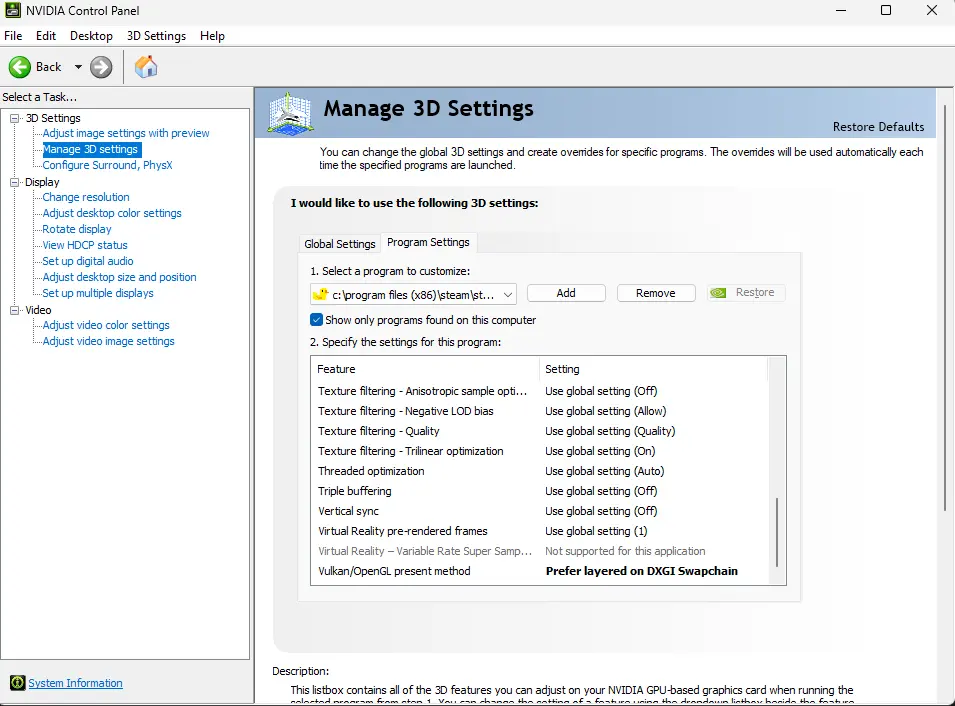The width and height of the screenshot is (955, 706).
Task: Click Use global setting (Quality) value
Action: (x=610, y=431)
